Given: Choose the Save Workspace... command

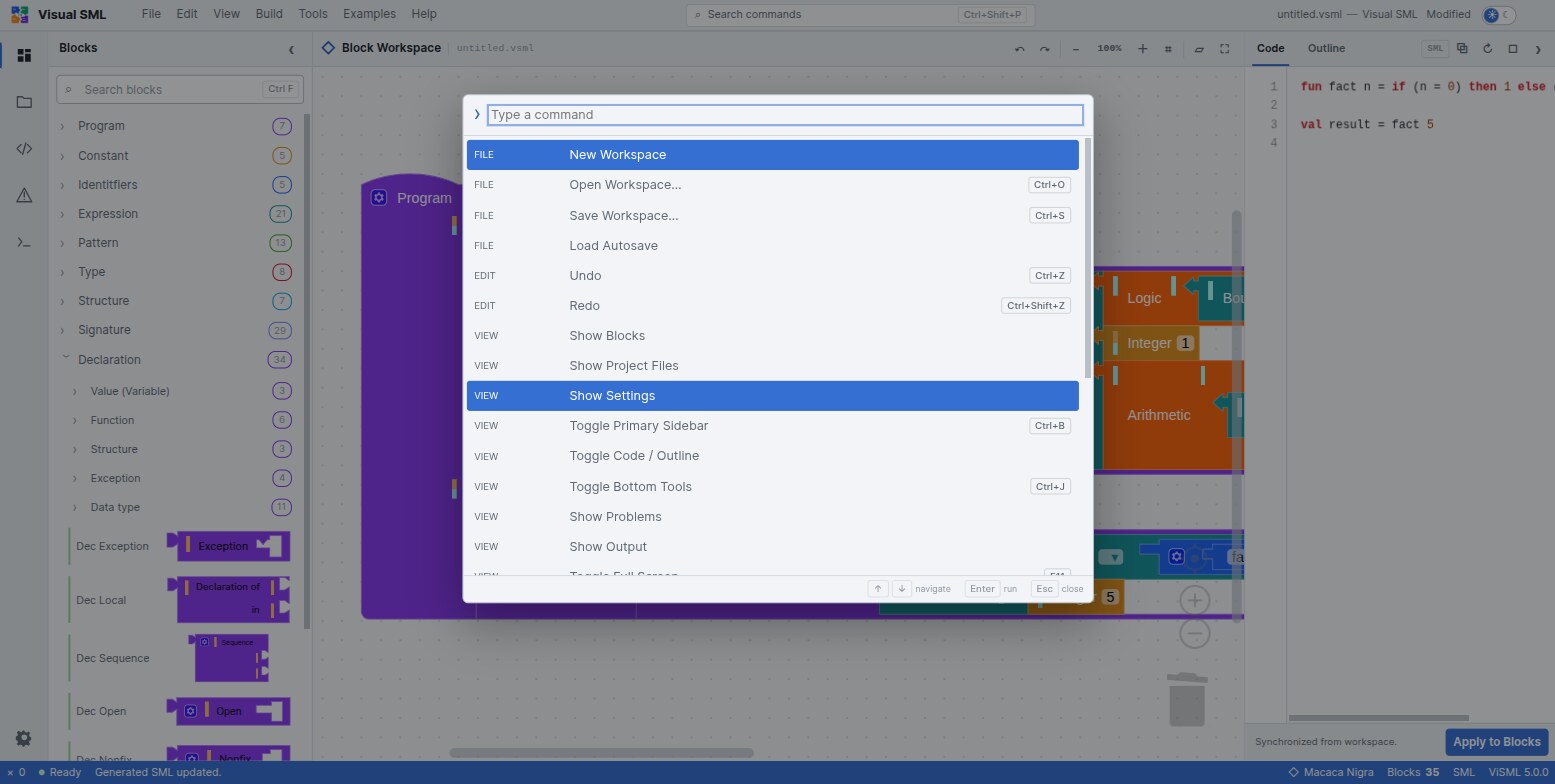Looking at the screenshot, I should [773, 215].
